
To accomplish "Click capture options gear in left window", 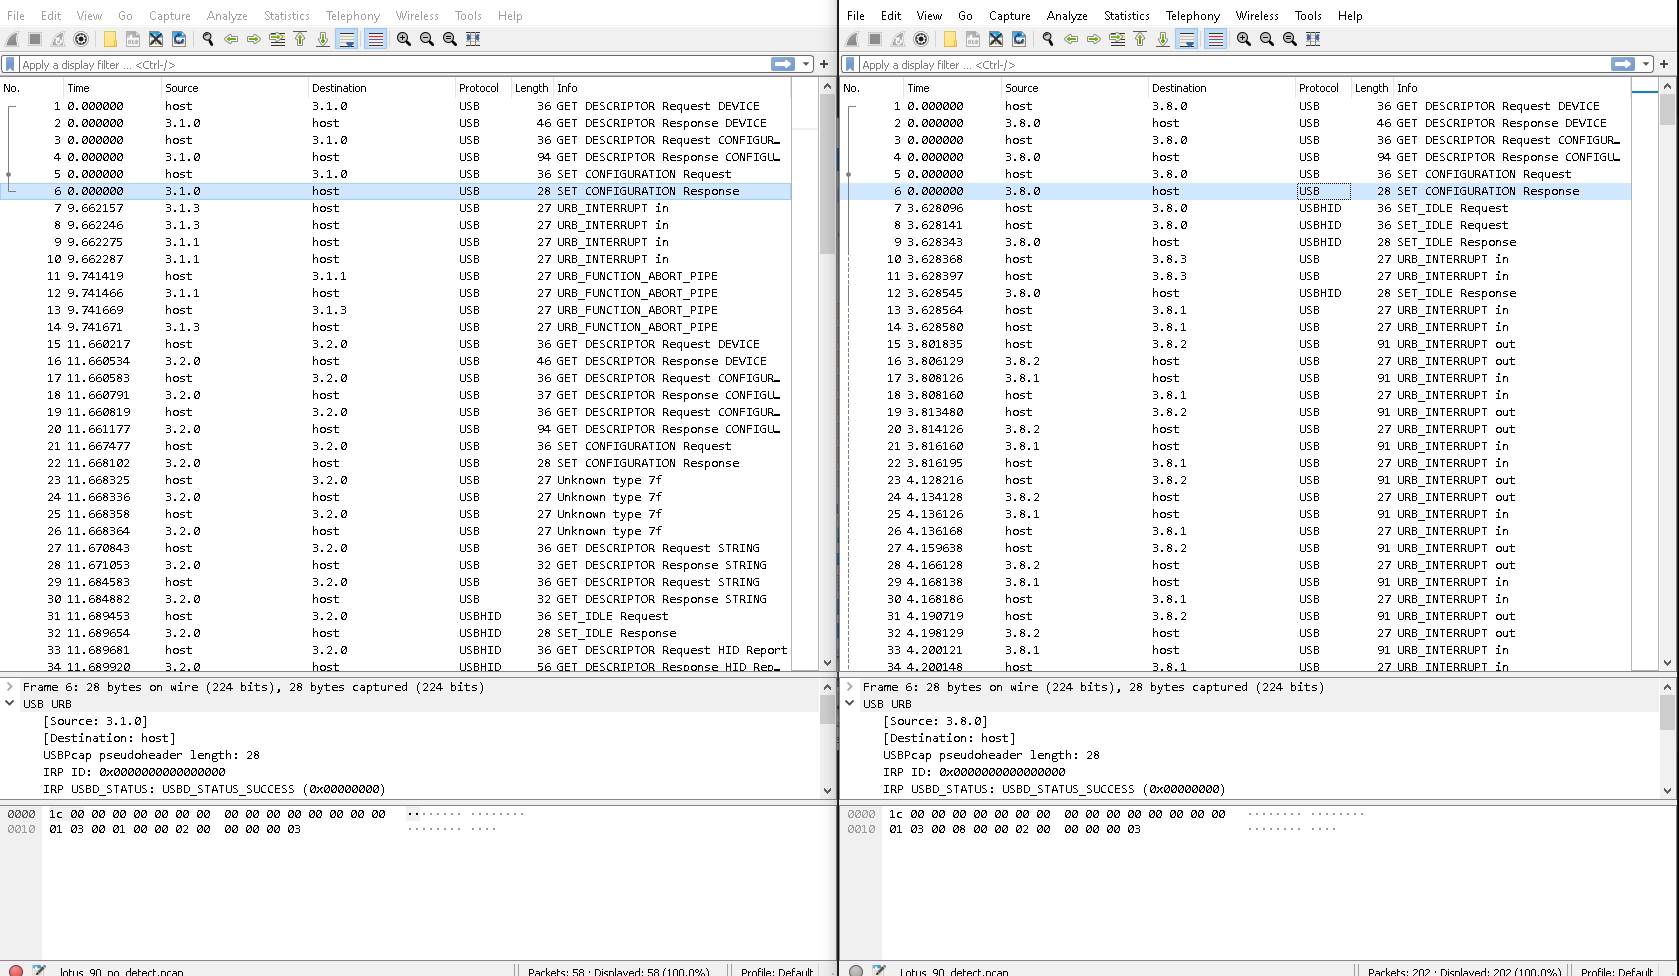I will click(81, 39).
